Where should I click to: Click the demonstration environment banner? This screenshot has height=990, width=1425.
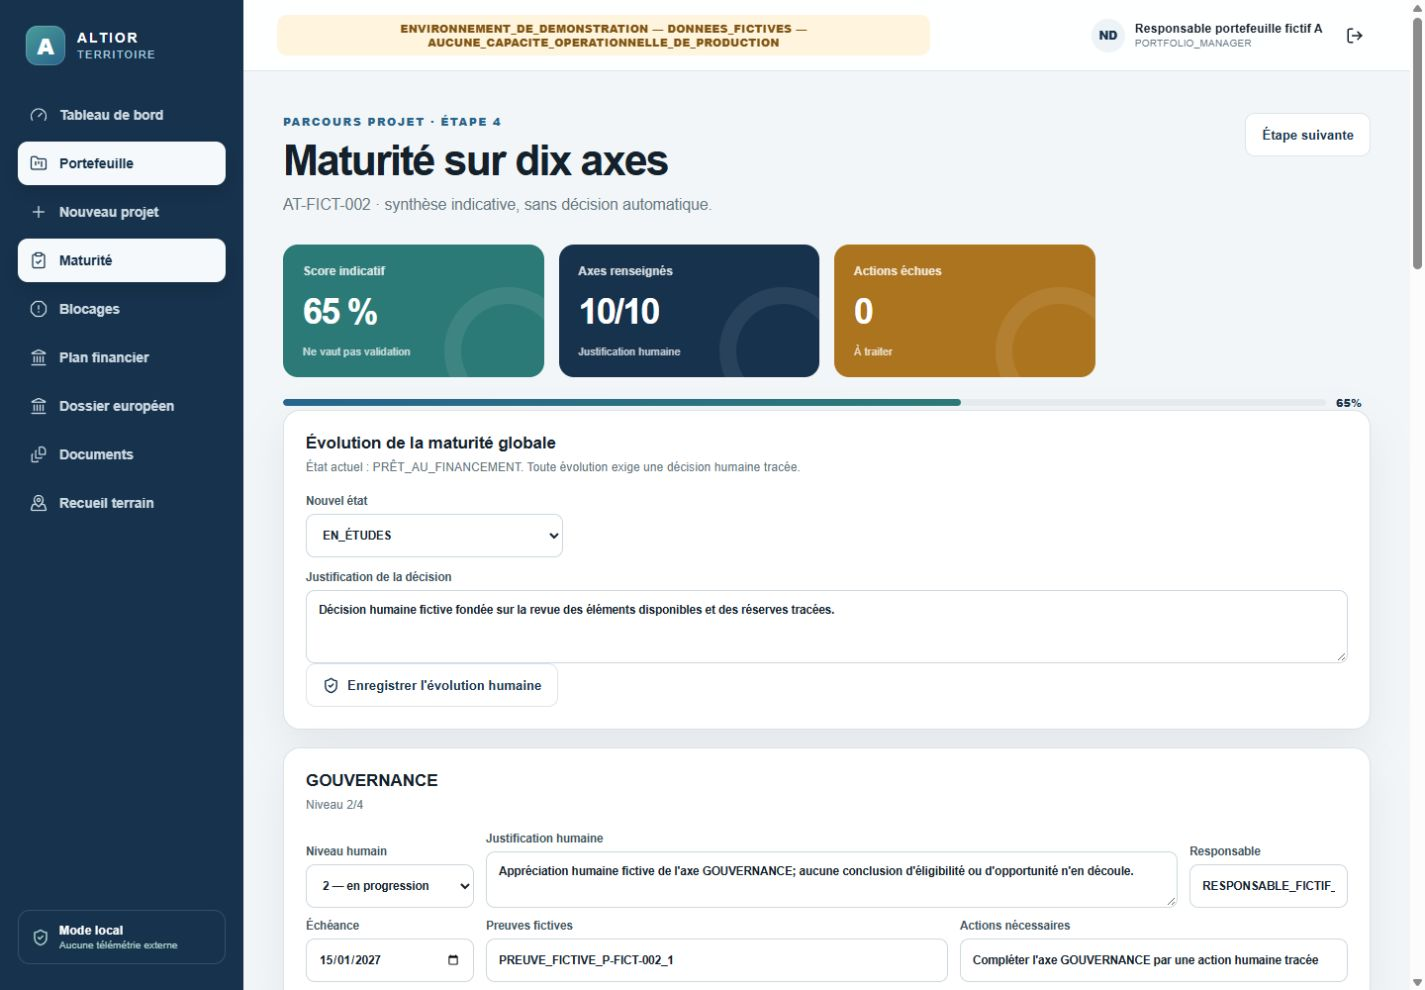click(x=603, y=36)
